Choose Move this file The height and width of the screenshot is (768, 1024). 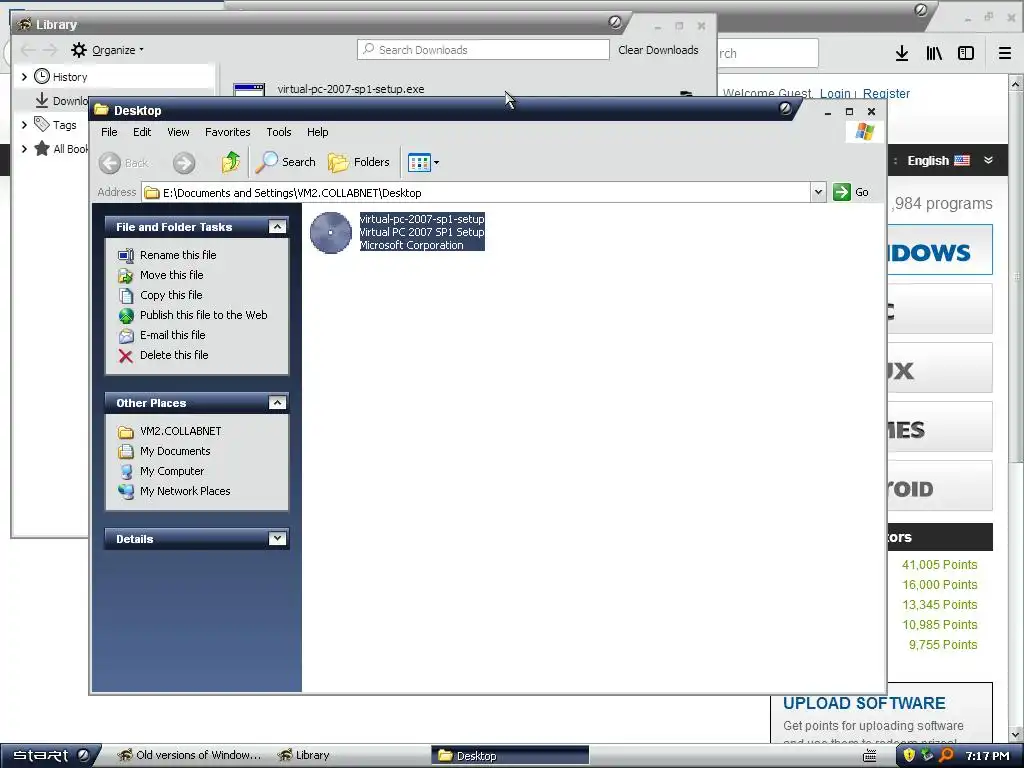(x=171, y=275)
